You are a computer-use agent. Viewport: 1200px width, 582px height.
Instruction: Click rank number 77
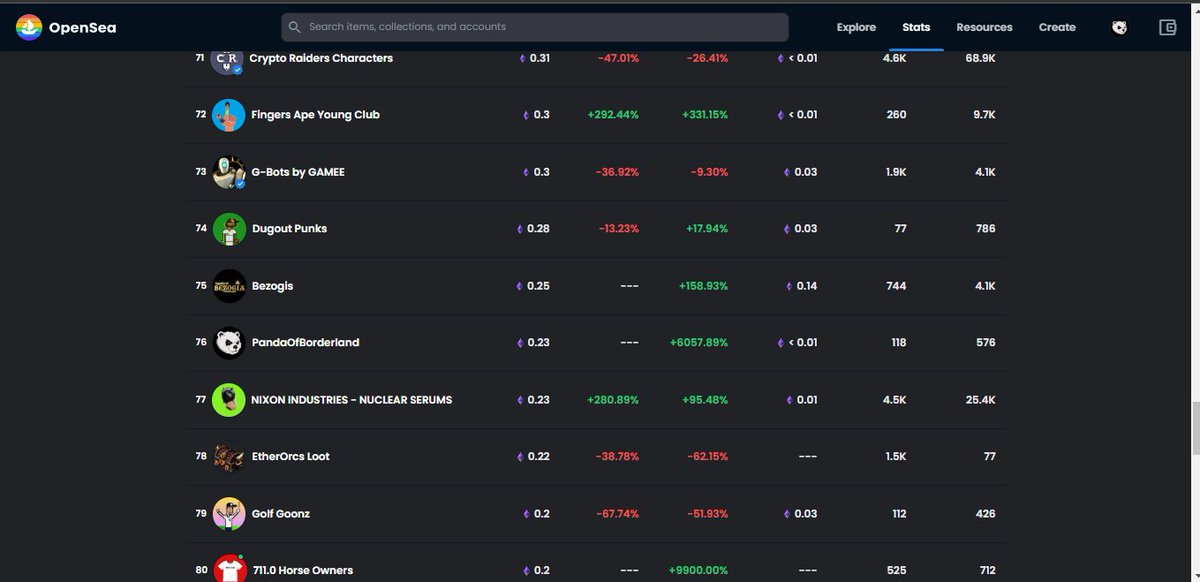coord(201,399)
